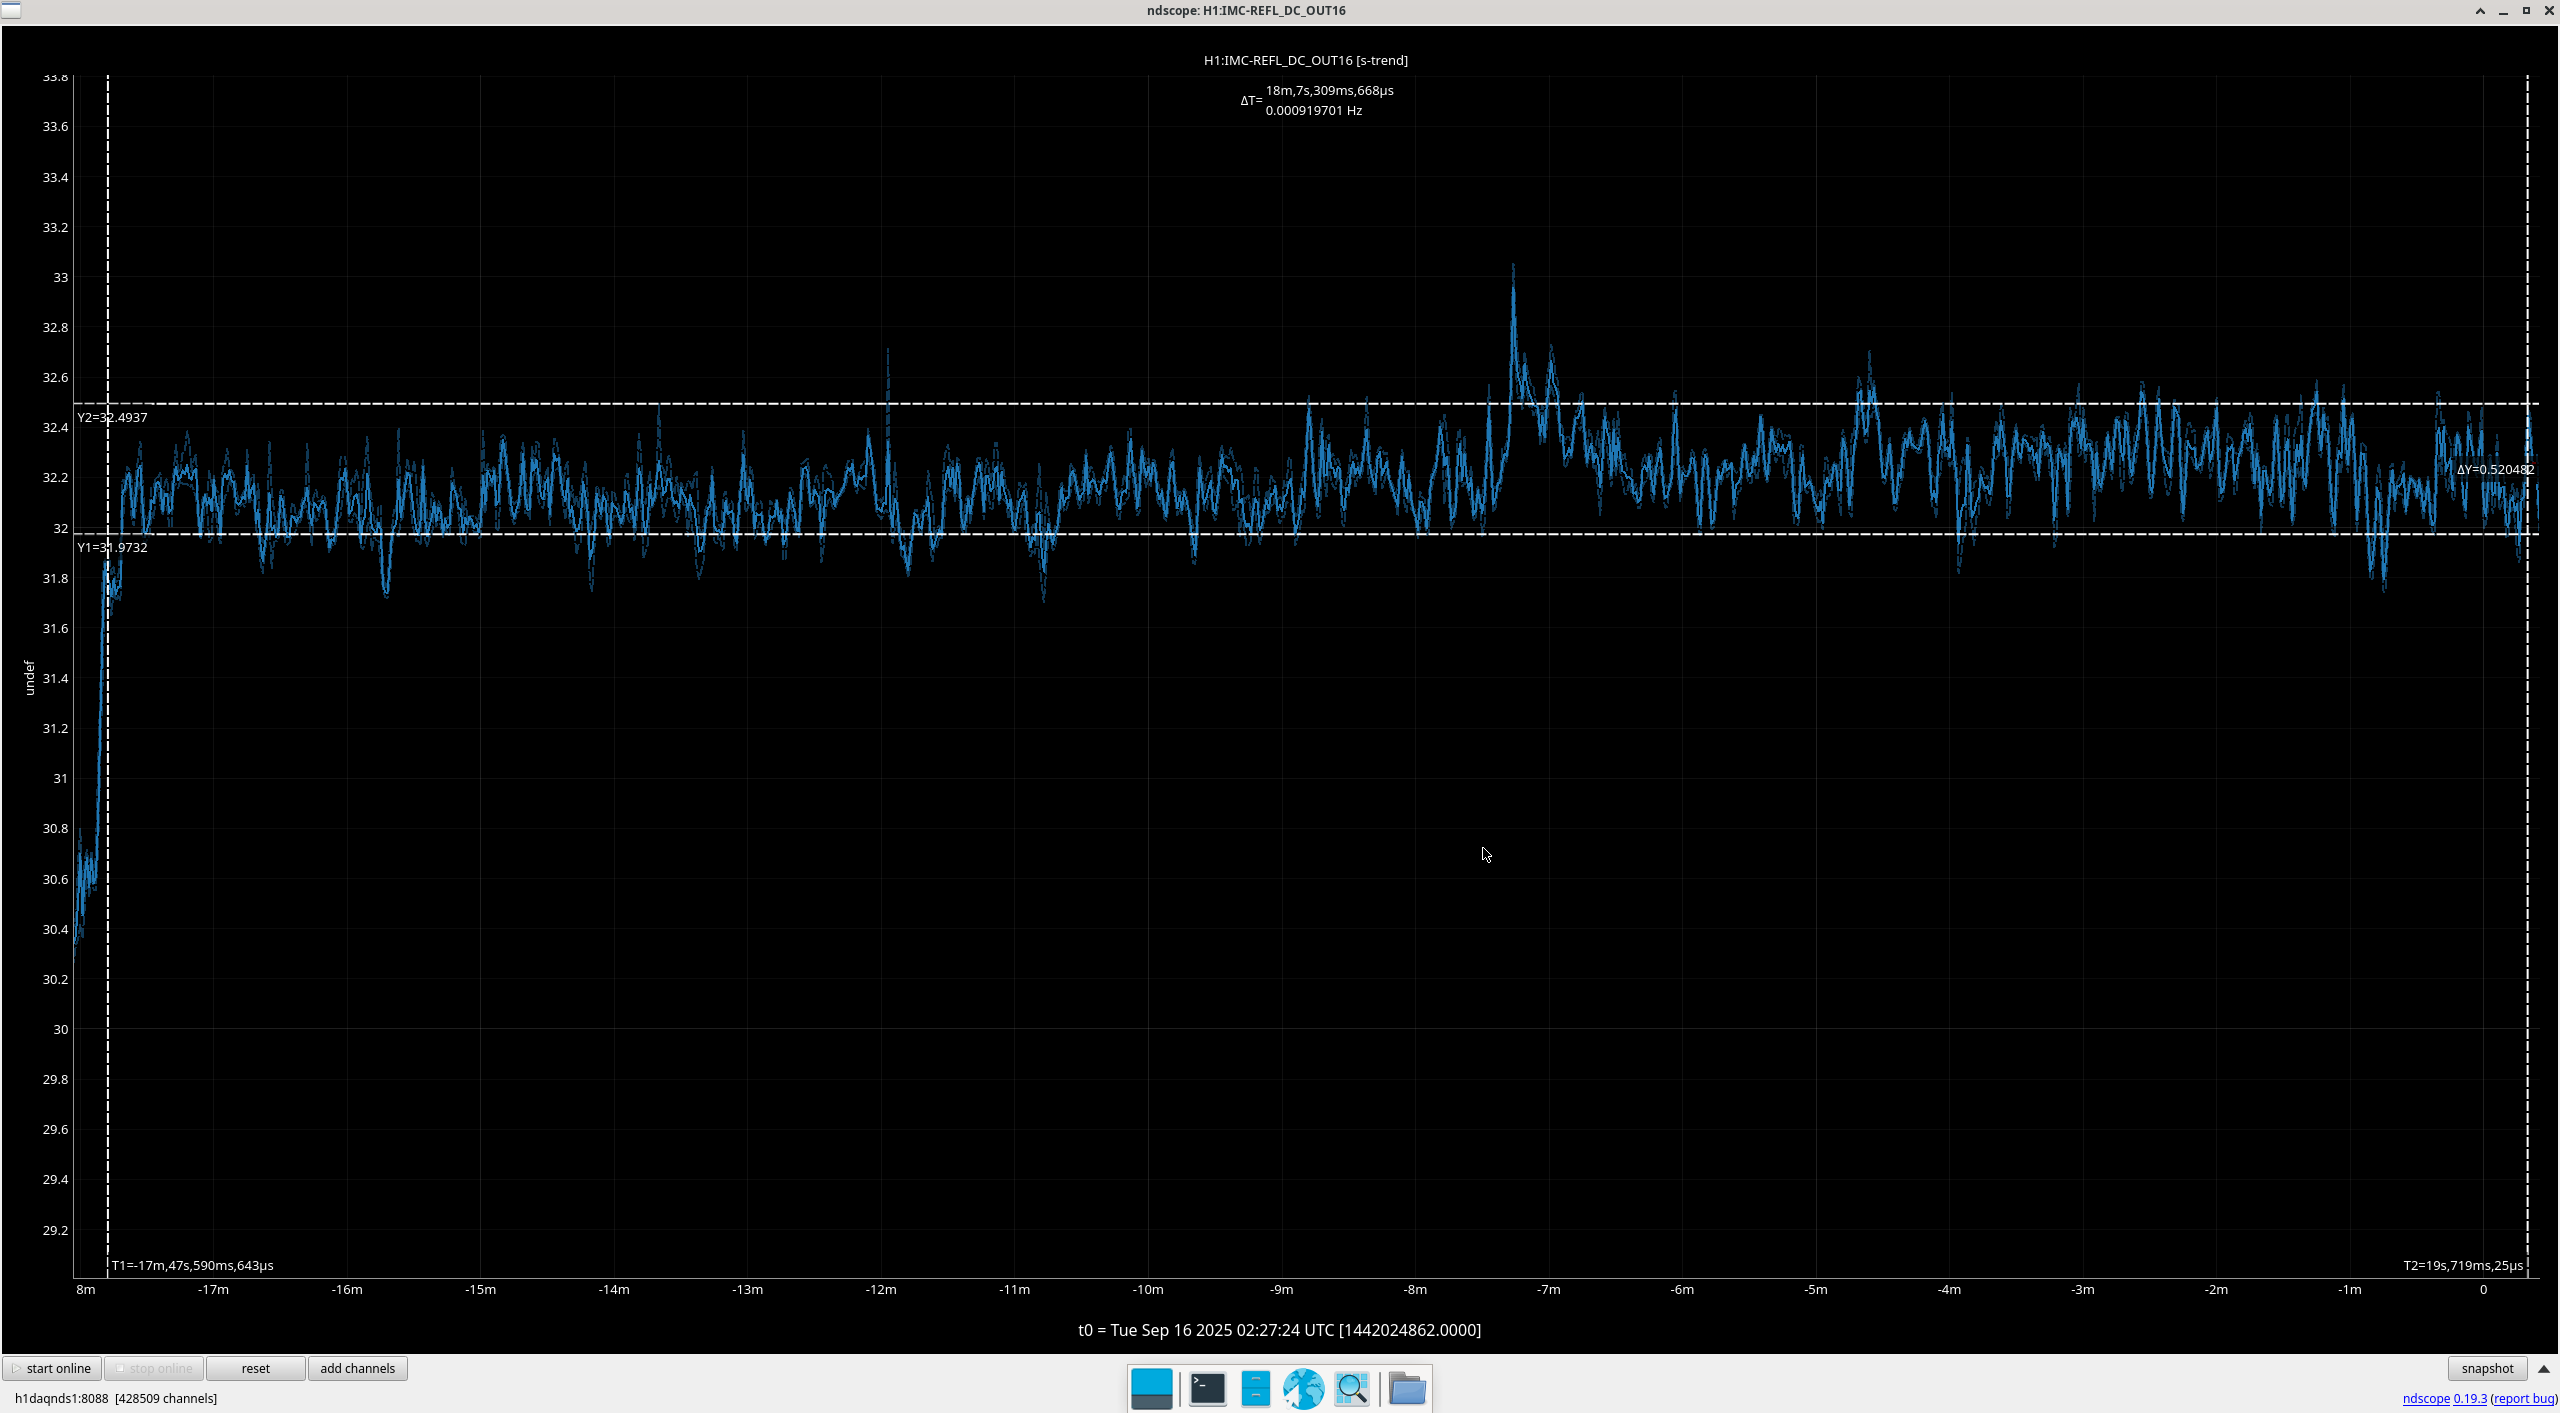Image resolution: width=2560 pixels, height=1413 pixels.
Task: Click the -7m x-axis tick label
Action: click(1548, 1289)
